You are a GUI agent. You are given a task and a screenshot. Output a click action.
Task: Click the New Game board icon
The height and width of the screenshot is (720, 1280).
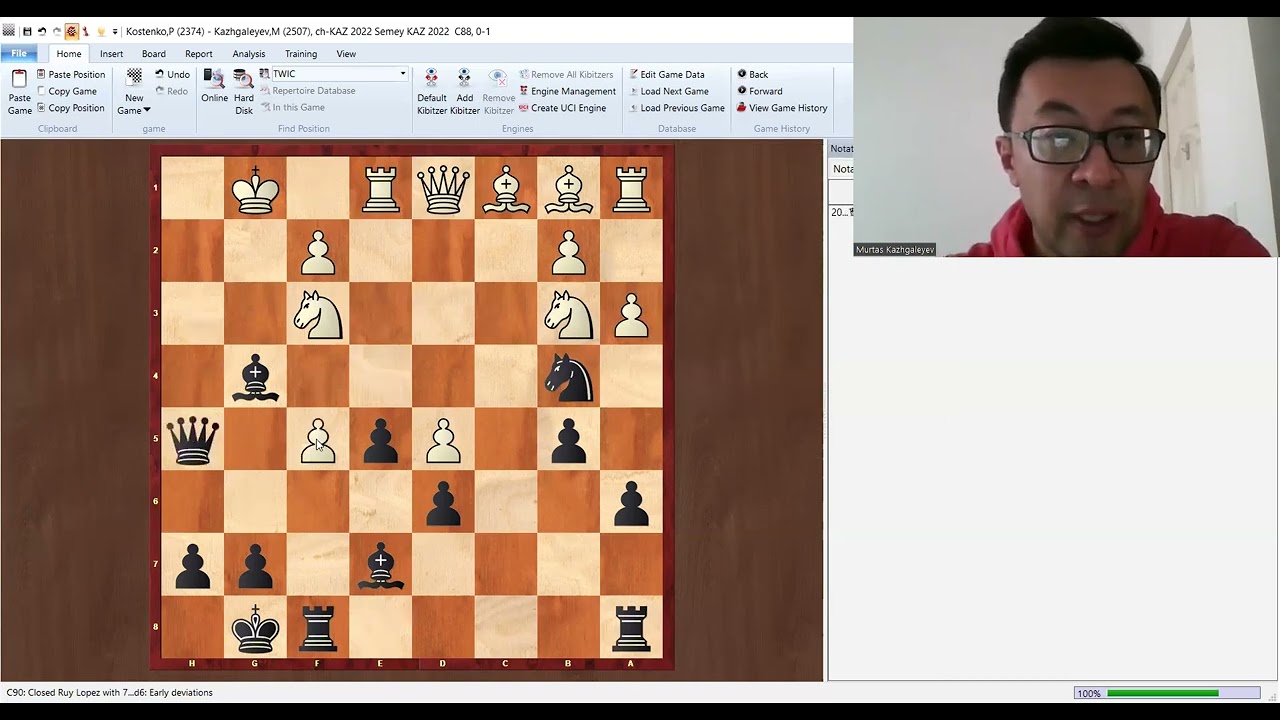(x=134, y=78)
